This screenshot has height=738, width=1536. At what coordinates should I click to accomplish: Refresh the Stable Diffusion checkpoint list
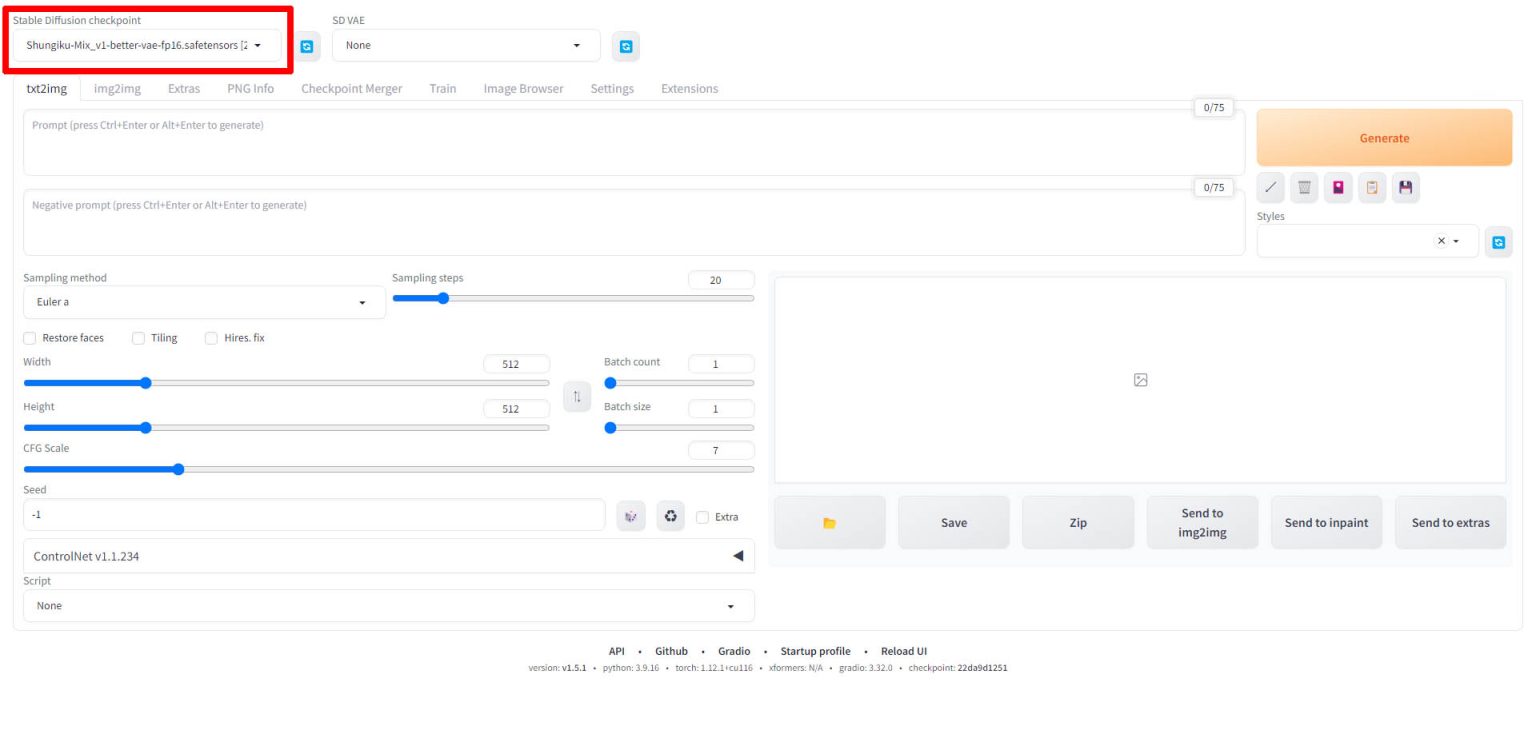306,46
